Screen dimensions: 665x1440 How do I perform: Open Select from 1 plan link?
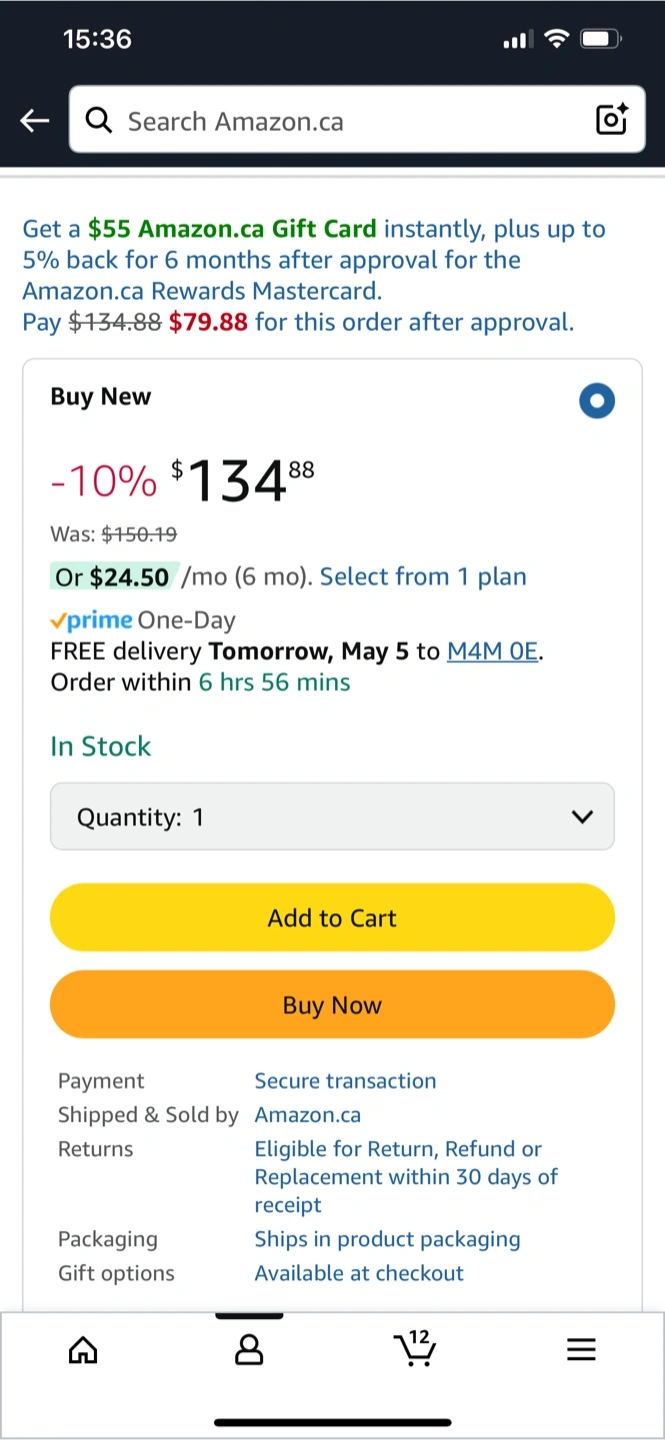(423, 577)
